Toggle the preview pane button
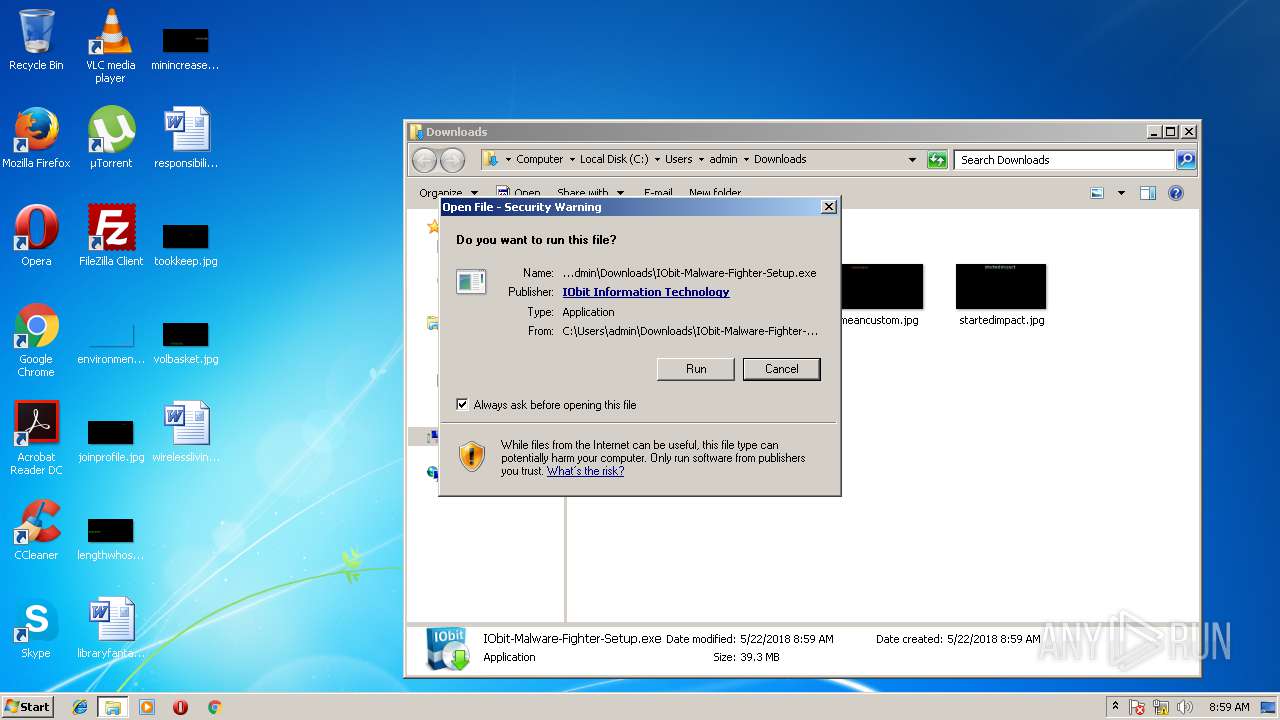 click(1148, 193)
